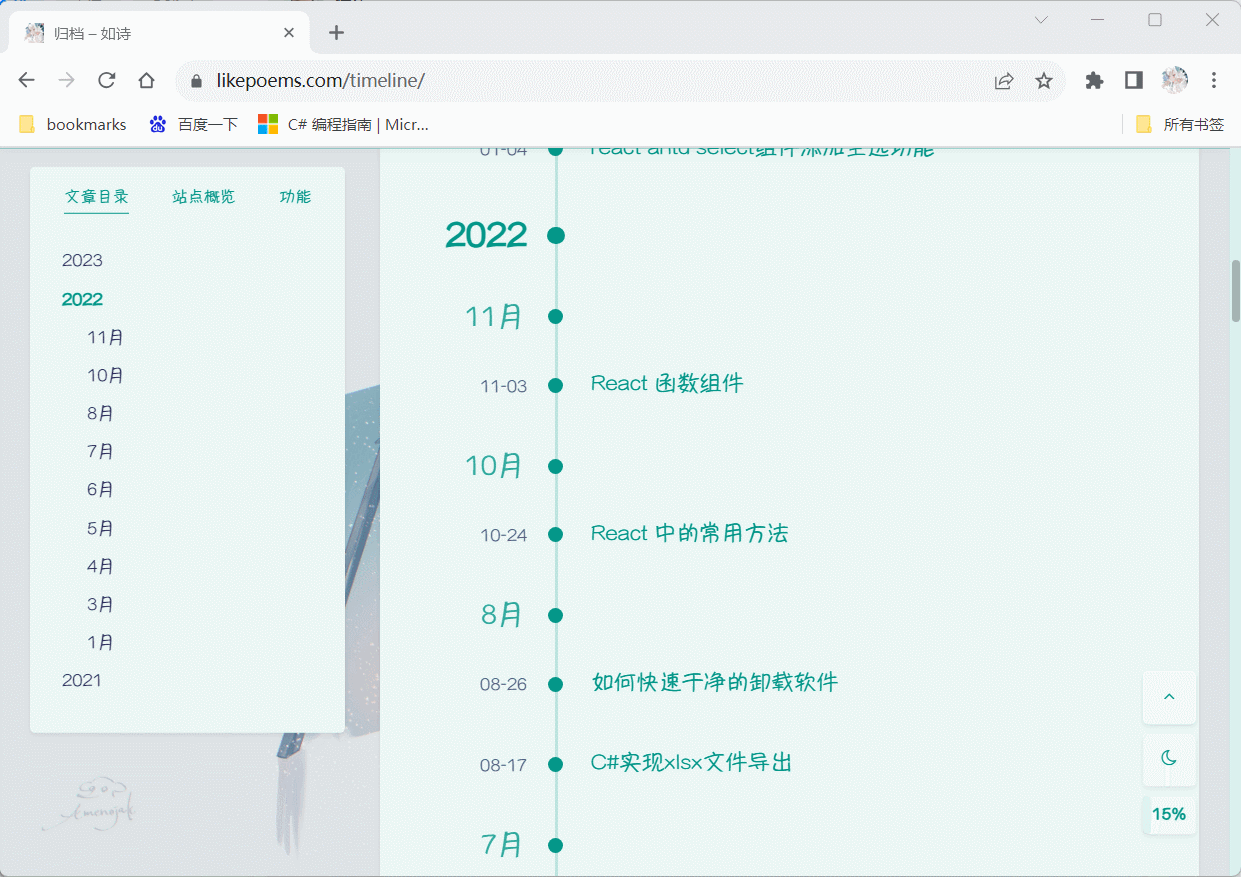Jump to 4月 in sidebar list
Viewport: 1241px width, 877px height.
(x=100, y=567)
